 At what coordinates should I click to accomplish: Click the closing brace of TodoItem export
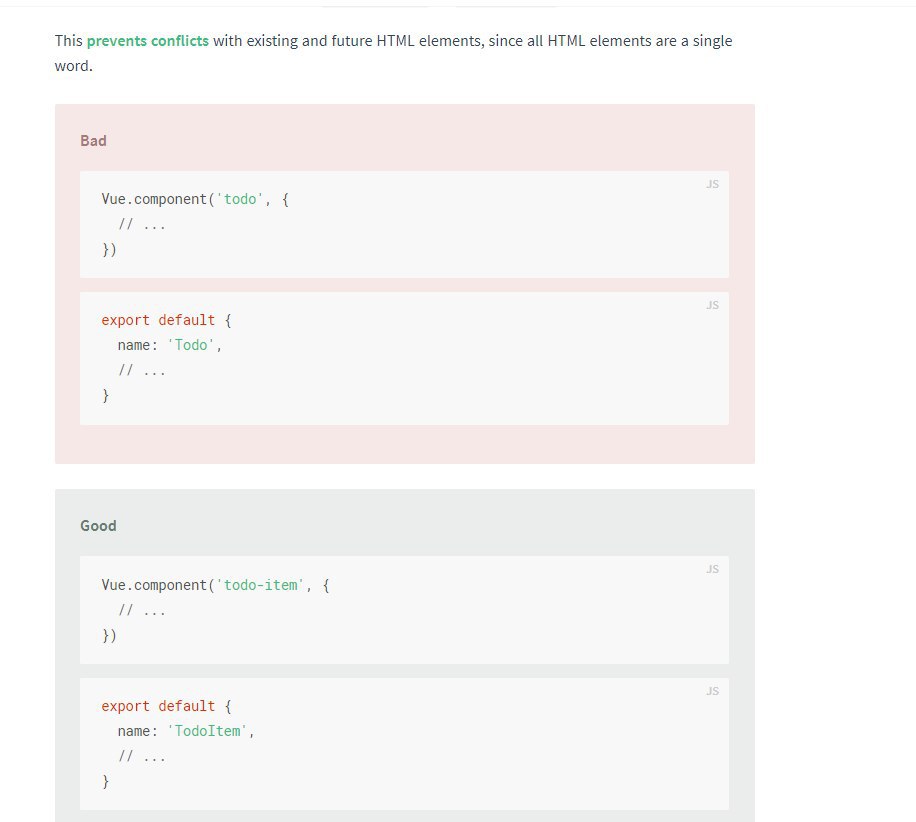pos(105,782)
